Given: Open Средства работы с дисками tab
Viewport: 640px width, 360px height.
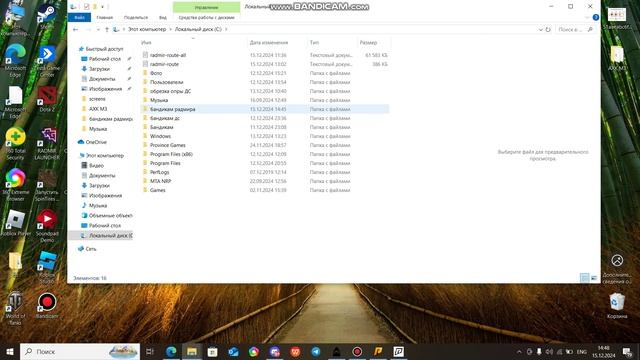Looking at the screenshot, I should [207, 18].
